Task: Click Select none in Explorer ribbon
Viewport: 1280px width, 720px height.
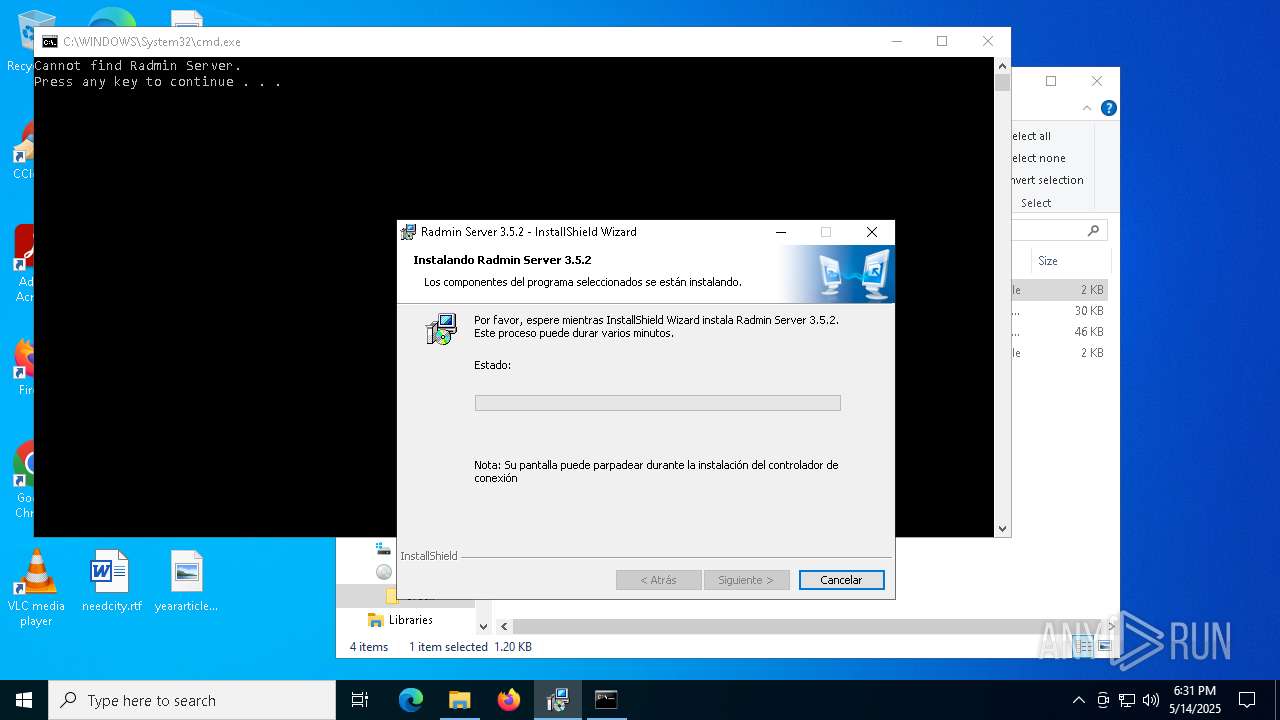Action: [x=1037, y=158]
